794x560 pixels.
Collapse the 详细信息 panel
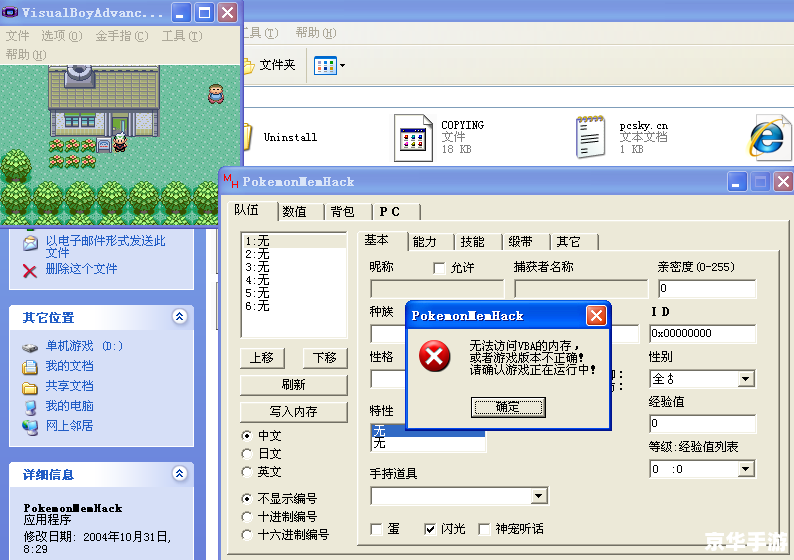point(179,474)
